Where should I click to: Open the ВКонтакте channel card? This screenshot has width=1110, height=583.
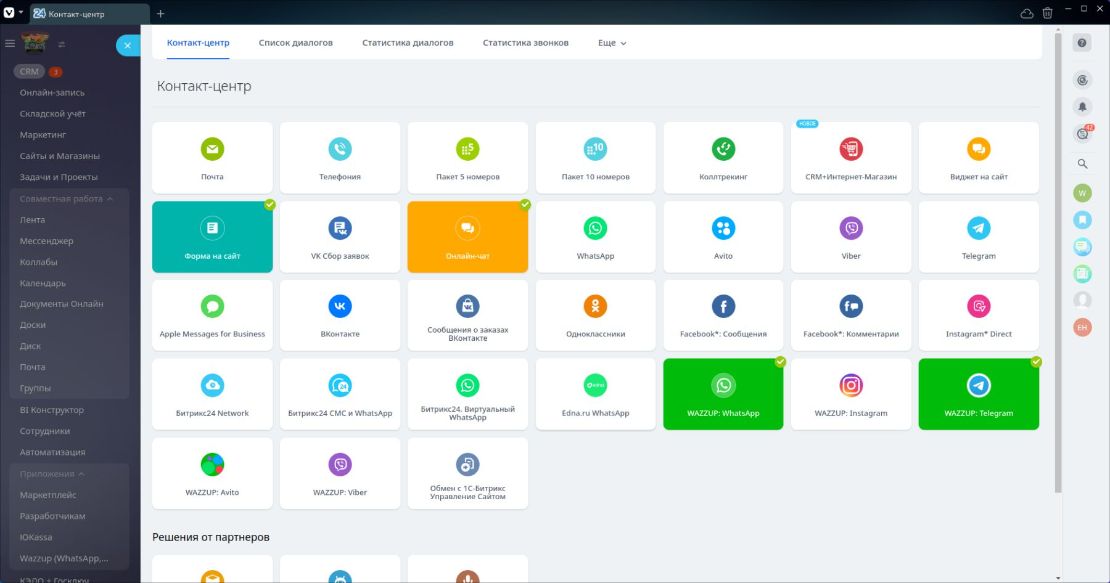pyautogui.click(x=340, y=316)
